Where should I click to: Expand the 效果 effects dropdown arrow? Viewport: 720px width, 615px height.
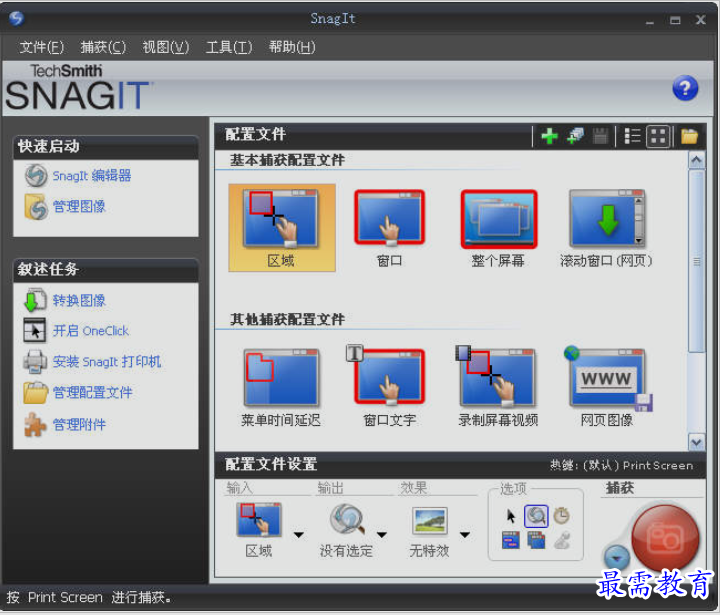(465, 535)
